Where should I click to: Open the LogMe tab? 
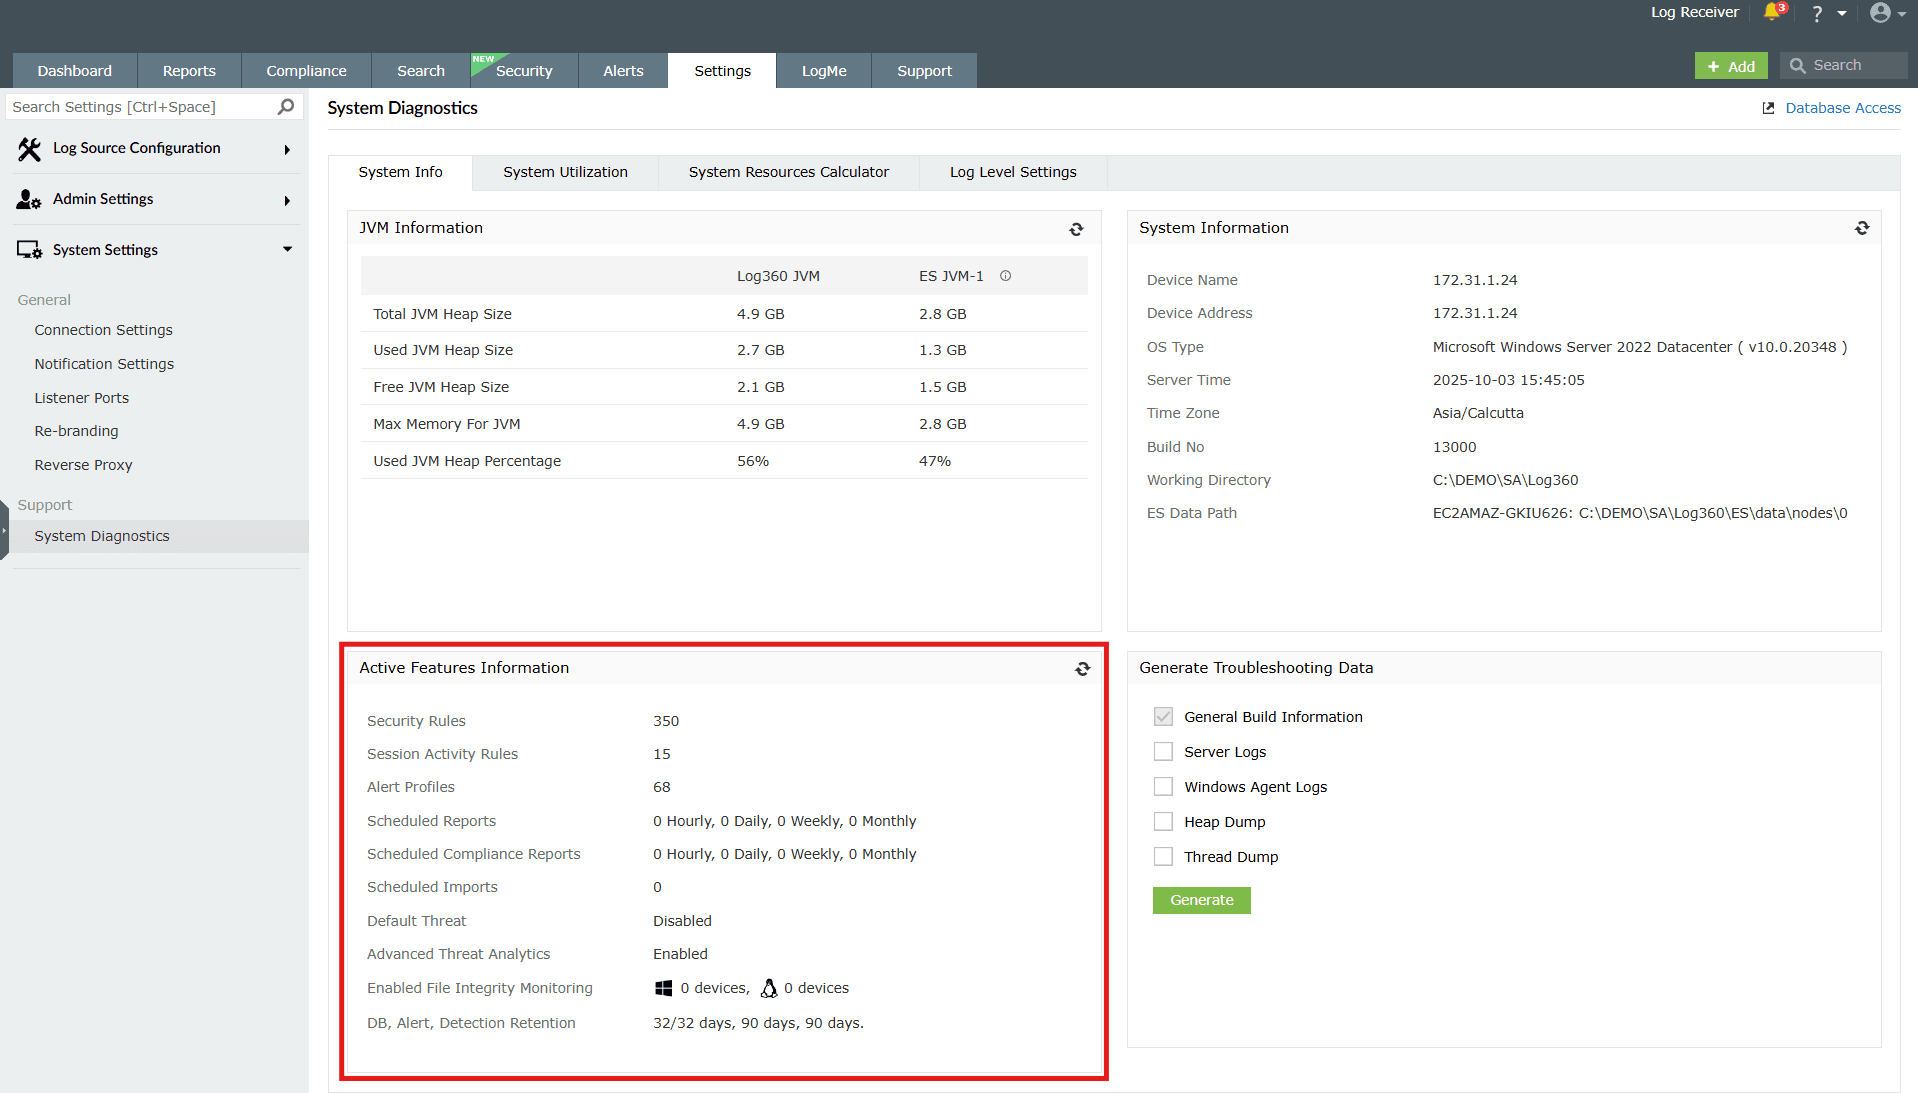point(824,71)
